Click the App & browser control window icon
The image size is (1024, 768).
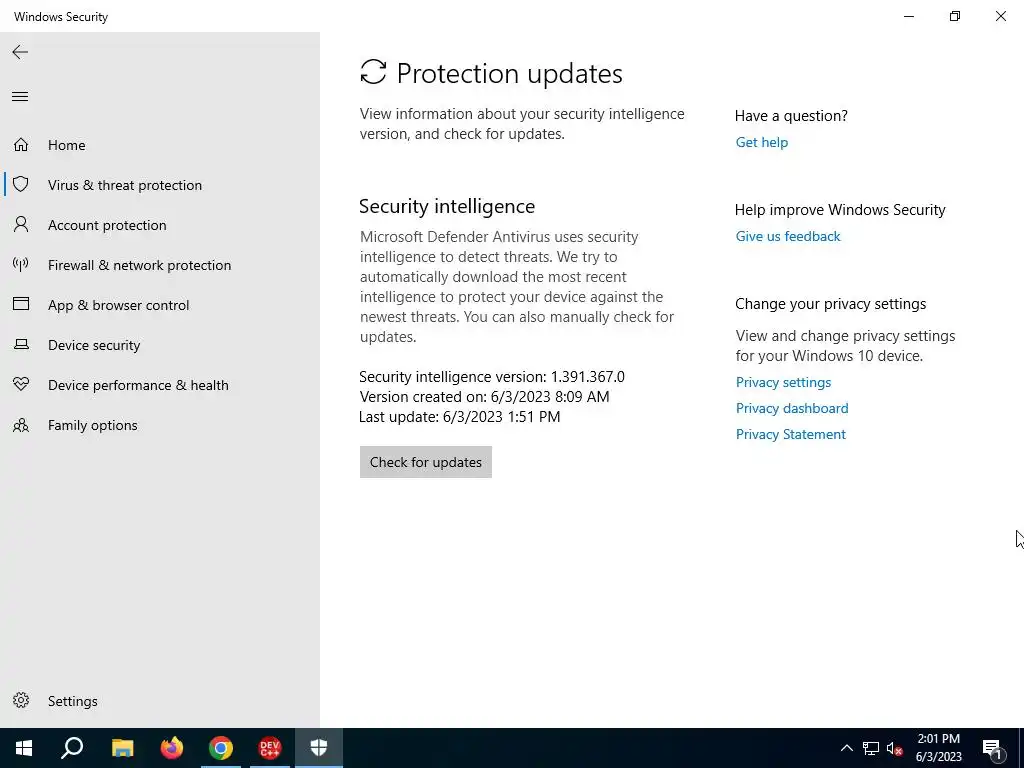tap(21, 304)
